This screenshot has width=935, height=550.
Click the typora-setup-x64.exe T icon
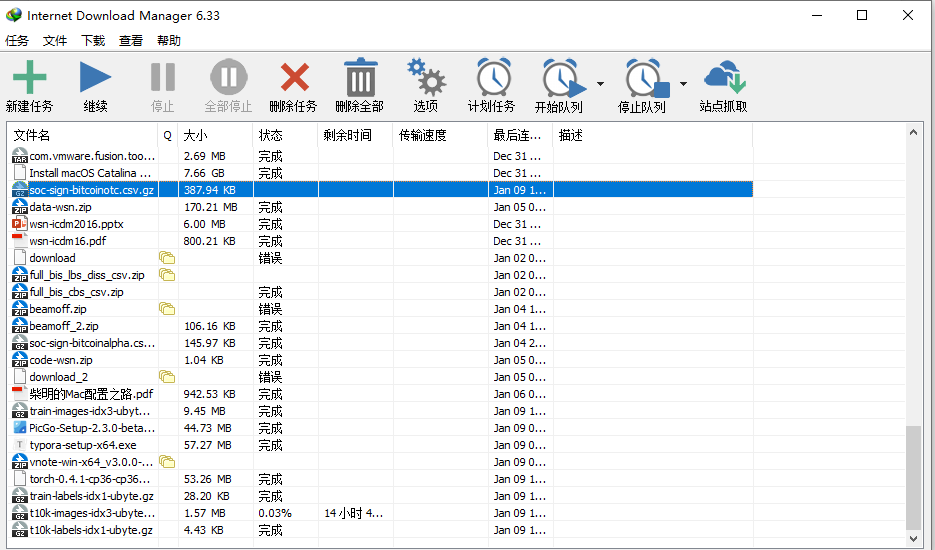click(20, 445)
